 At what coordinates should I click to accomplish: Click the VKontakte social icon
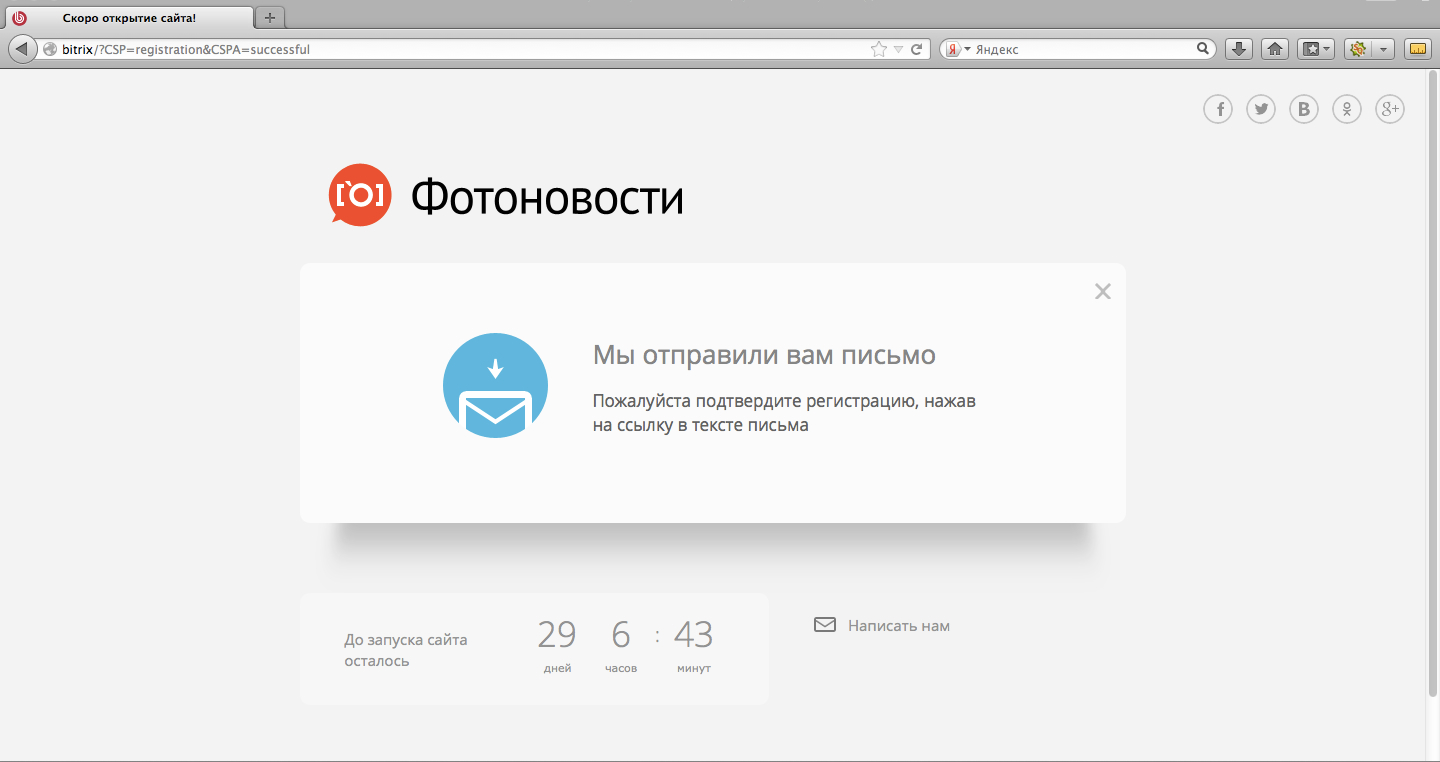point(1303,109)
